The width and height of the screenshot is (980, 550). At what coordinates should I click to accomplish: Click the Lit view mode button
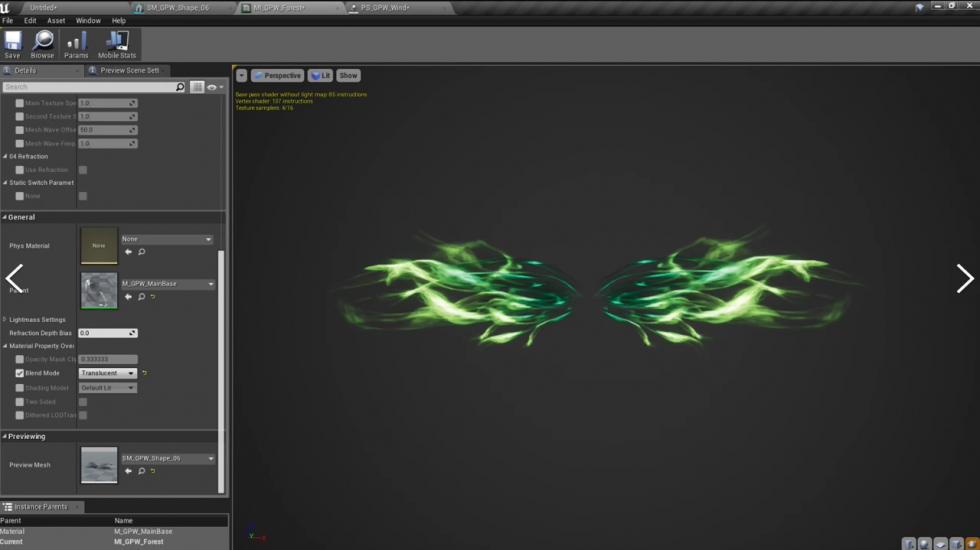coord(320,76)
